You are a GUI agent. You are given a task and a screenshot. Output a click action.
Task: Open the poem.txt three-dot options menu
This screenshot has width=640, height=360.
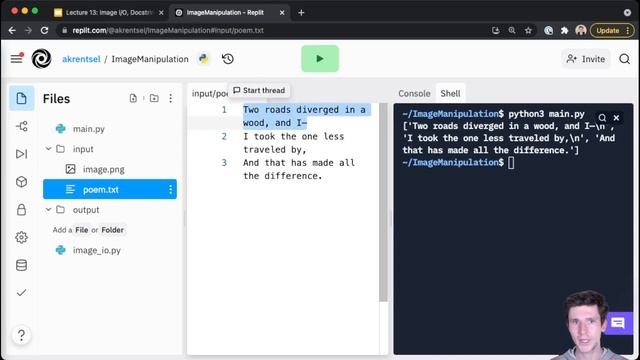[171, 189]
